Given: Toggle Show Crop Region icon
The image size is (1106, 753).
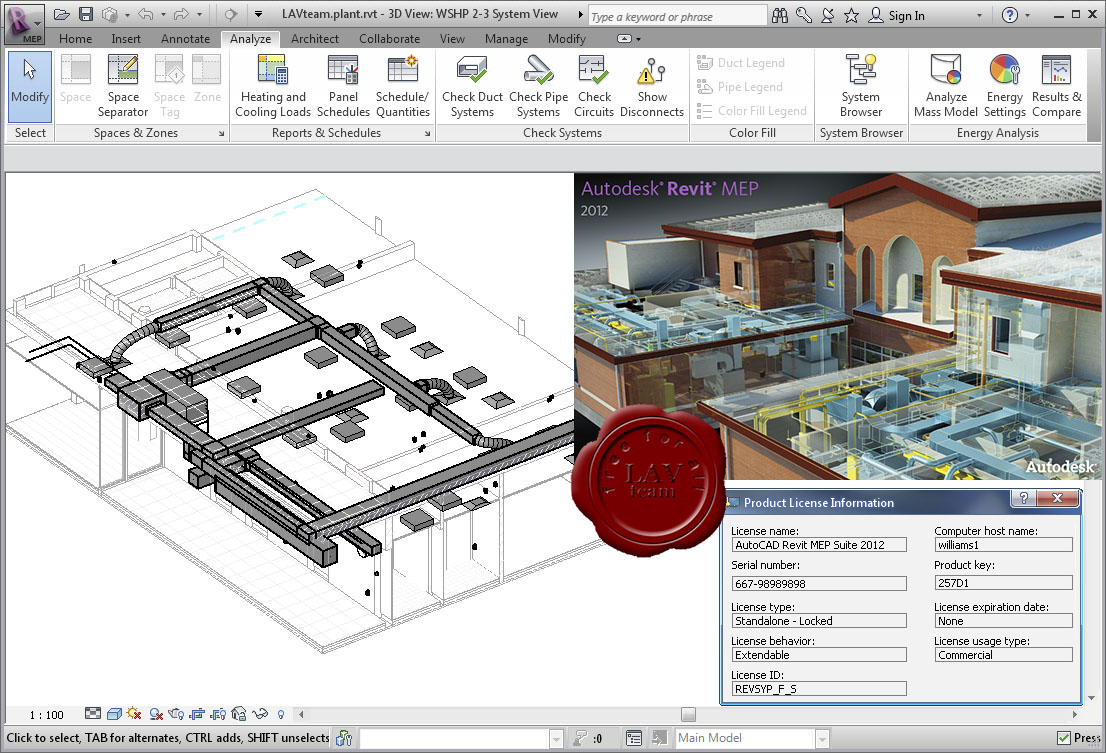Looking at the screenshot, I should 218,714.
